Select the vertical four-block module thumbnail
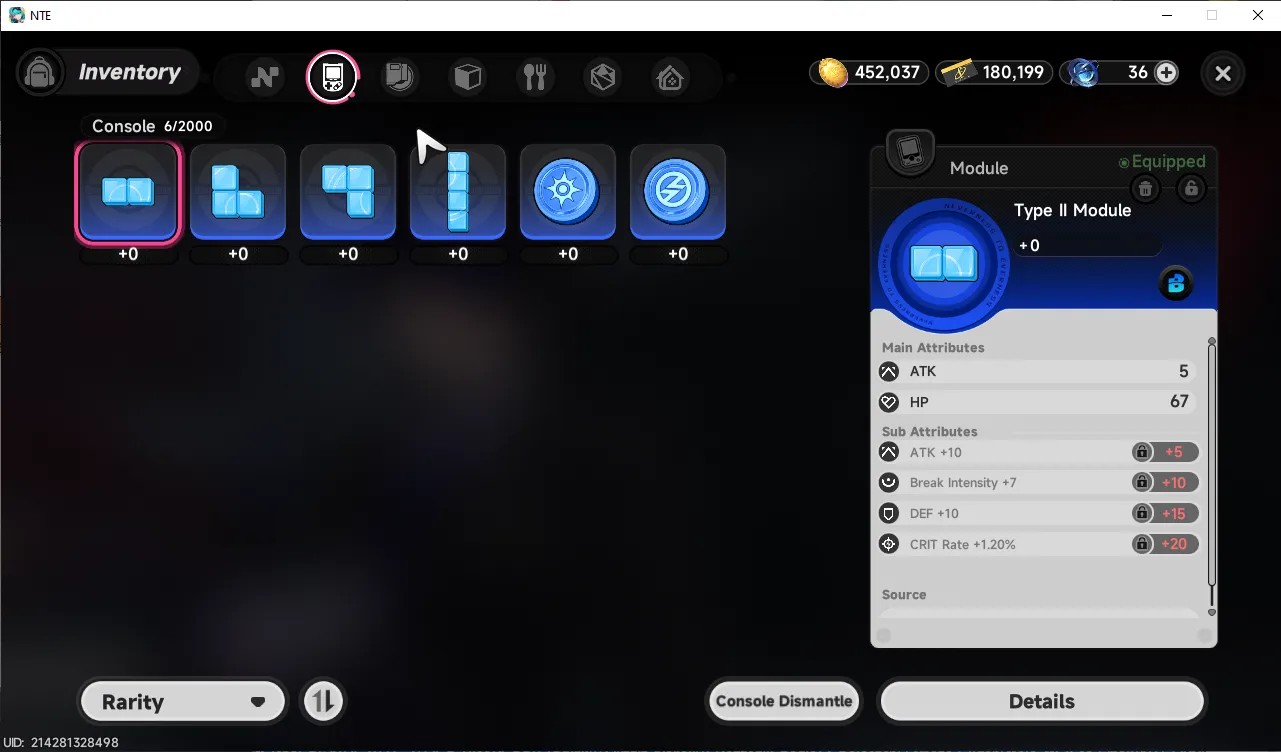 coord(458,192)
